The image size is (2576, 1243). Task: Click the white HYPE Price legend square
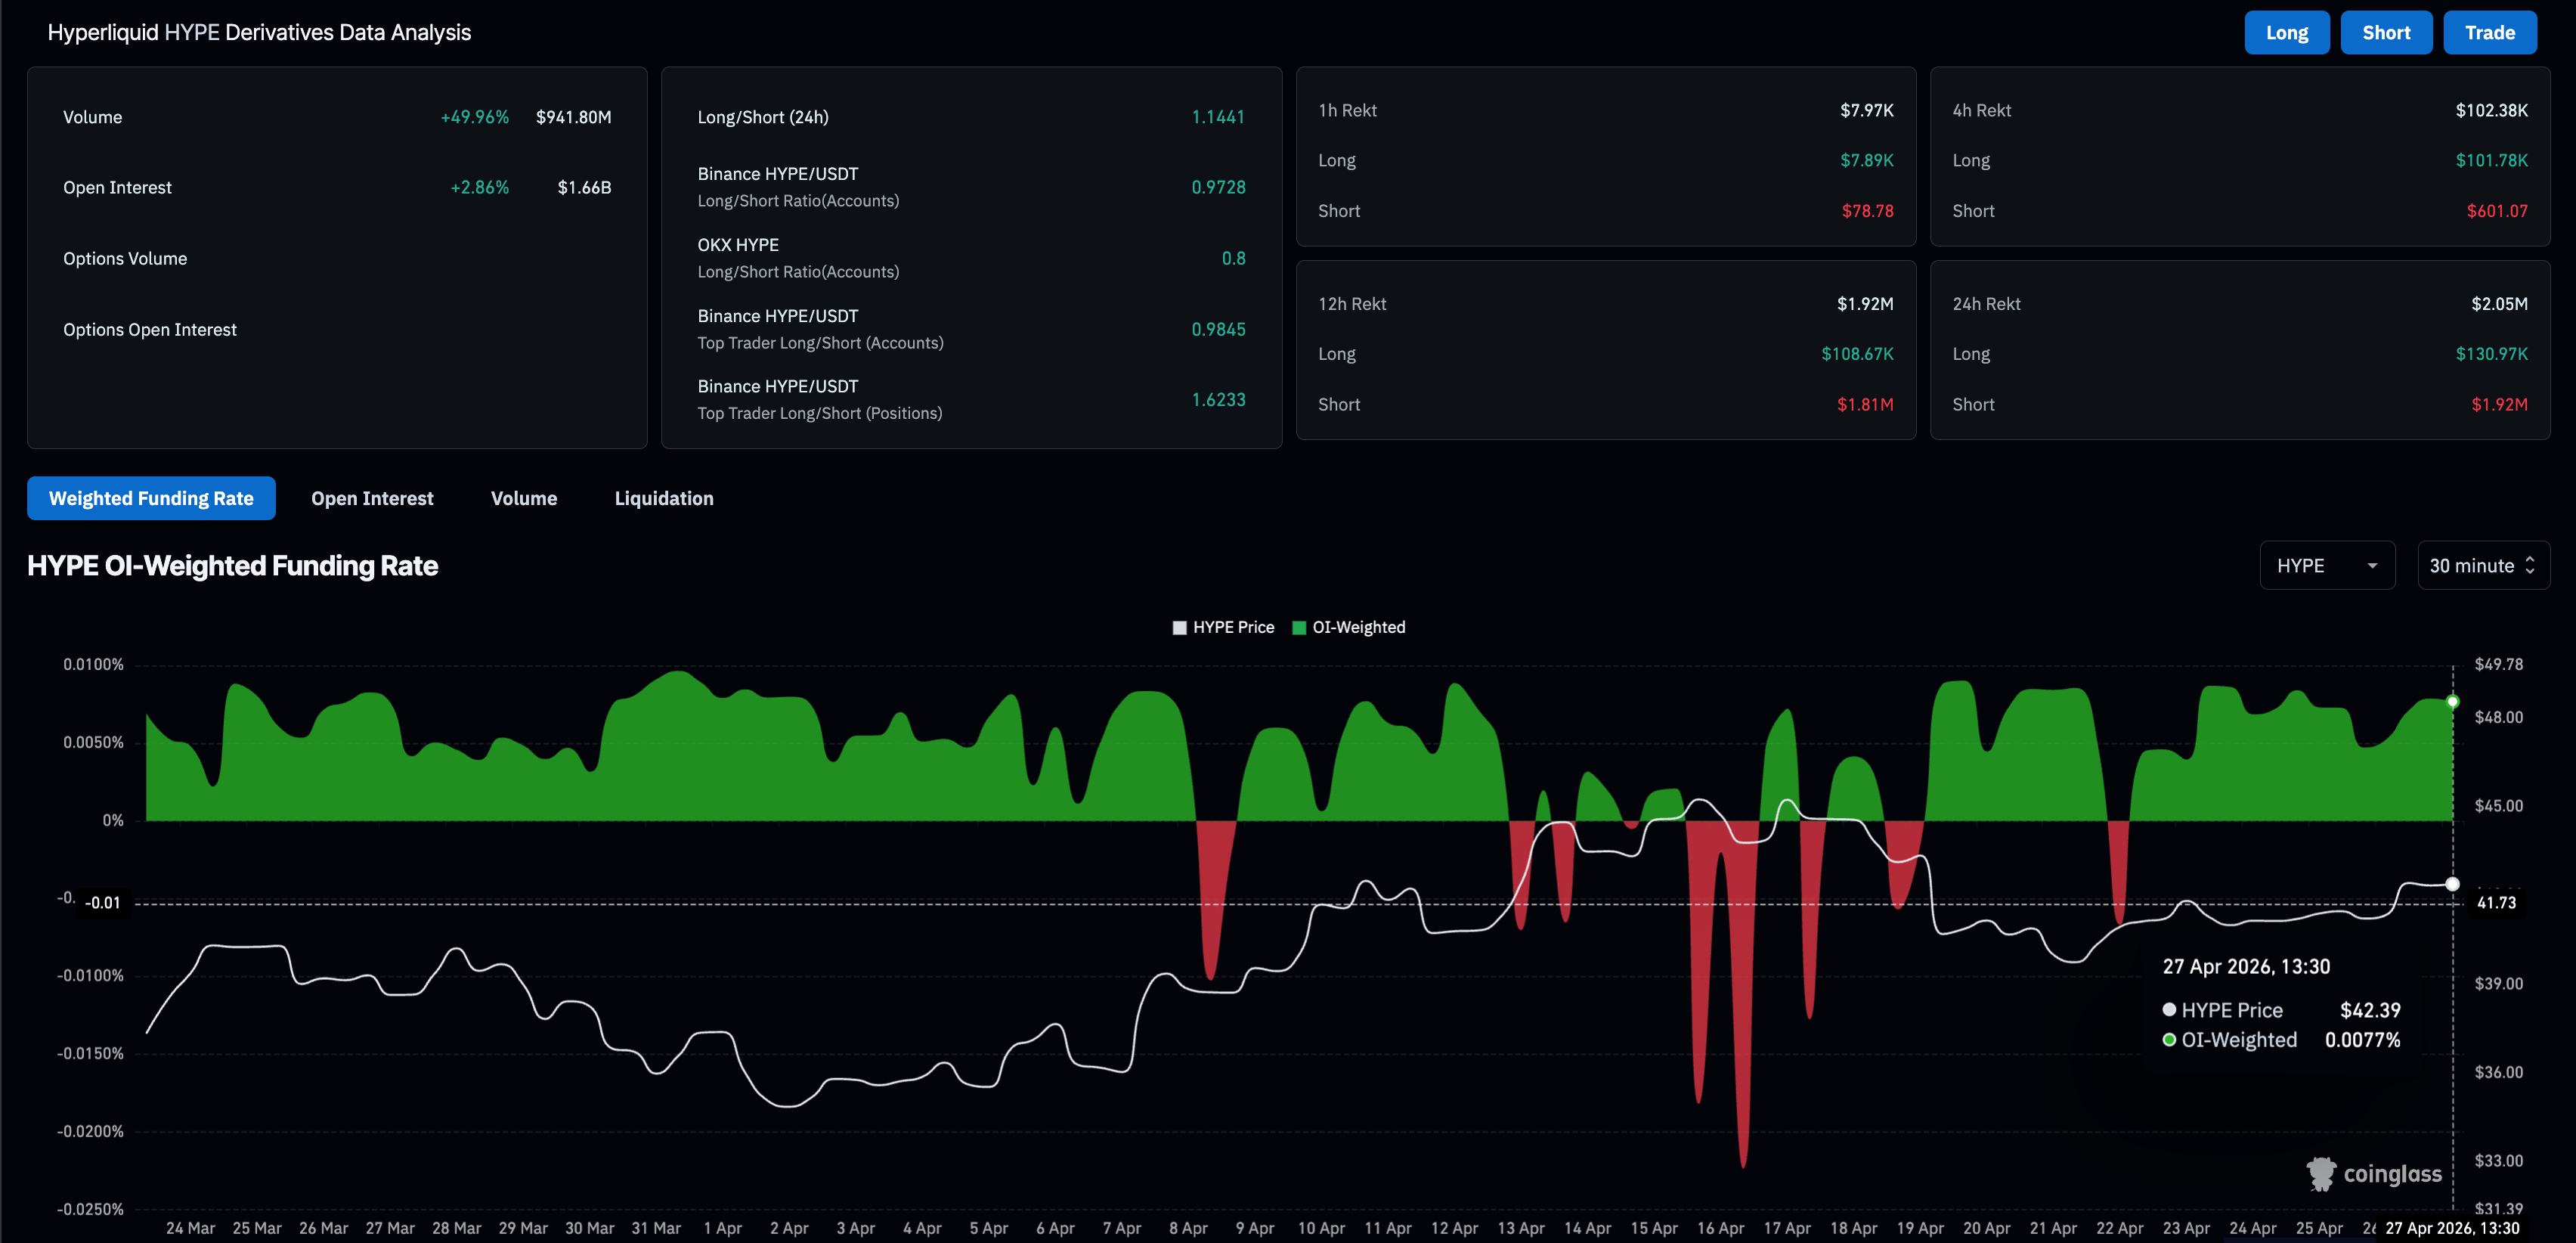(x=1180, y=628)
